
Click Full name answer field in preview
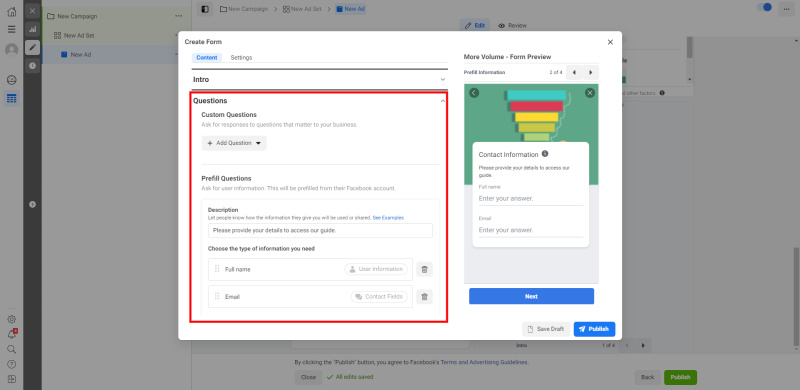point(531,199)
